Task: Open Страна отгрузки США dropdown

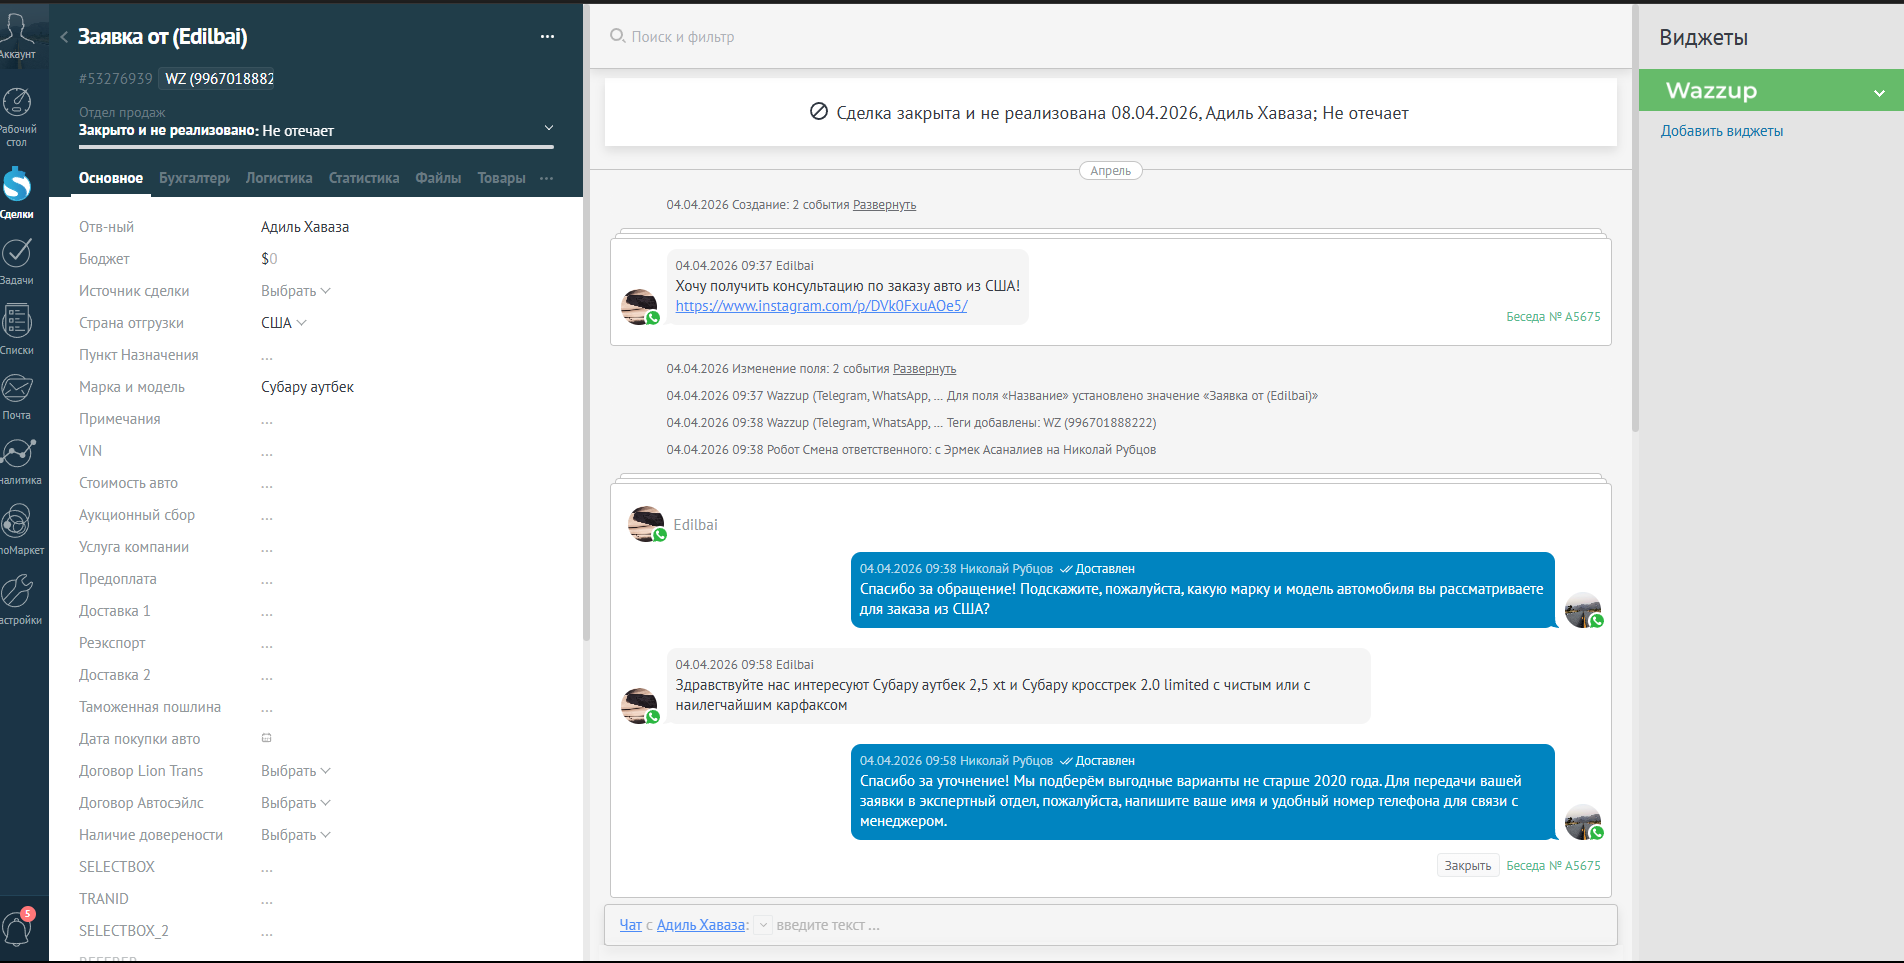Action: [284, 323]
